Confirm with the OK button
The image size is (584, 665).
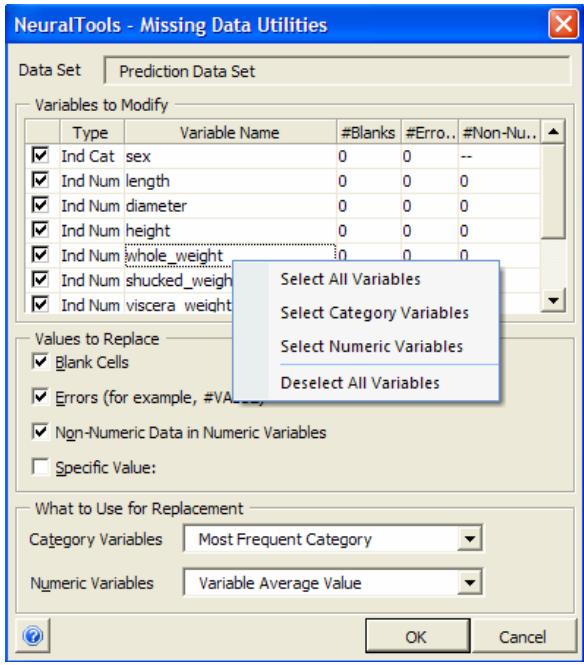(x=418, y=636)
